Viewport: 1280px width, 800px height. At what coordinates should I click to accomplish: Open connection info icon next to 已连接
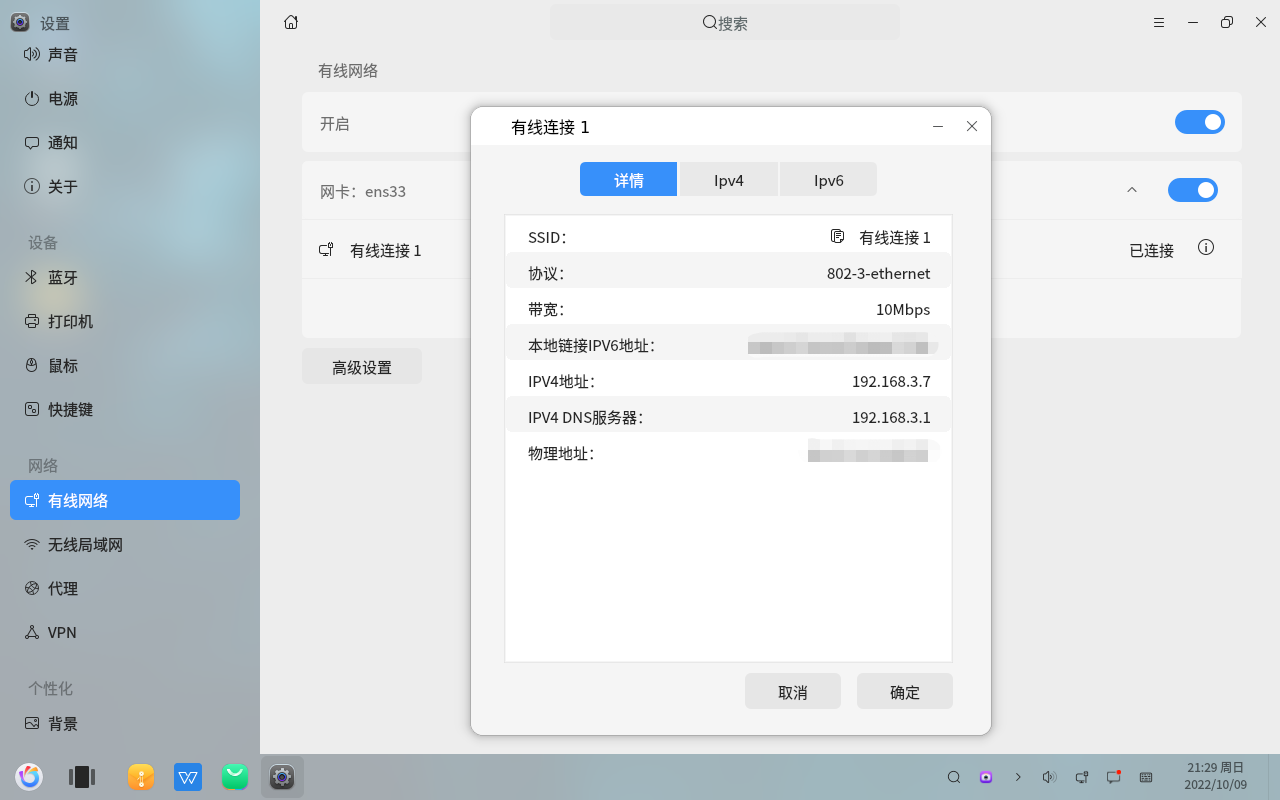(x=1206, y=247)
